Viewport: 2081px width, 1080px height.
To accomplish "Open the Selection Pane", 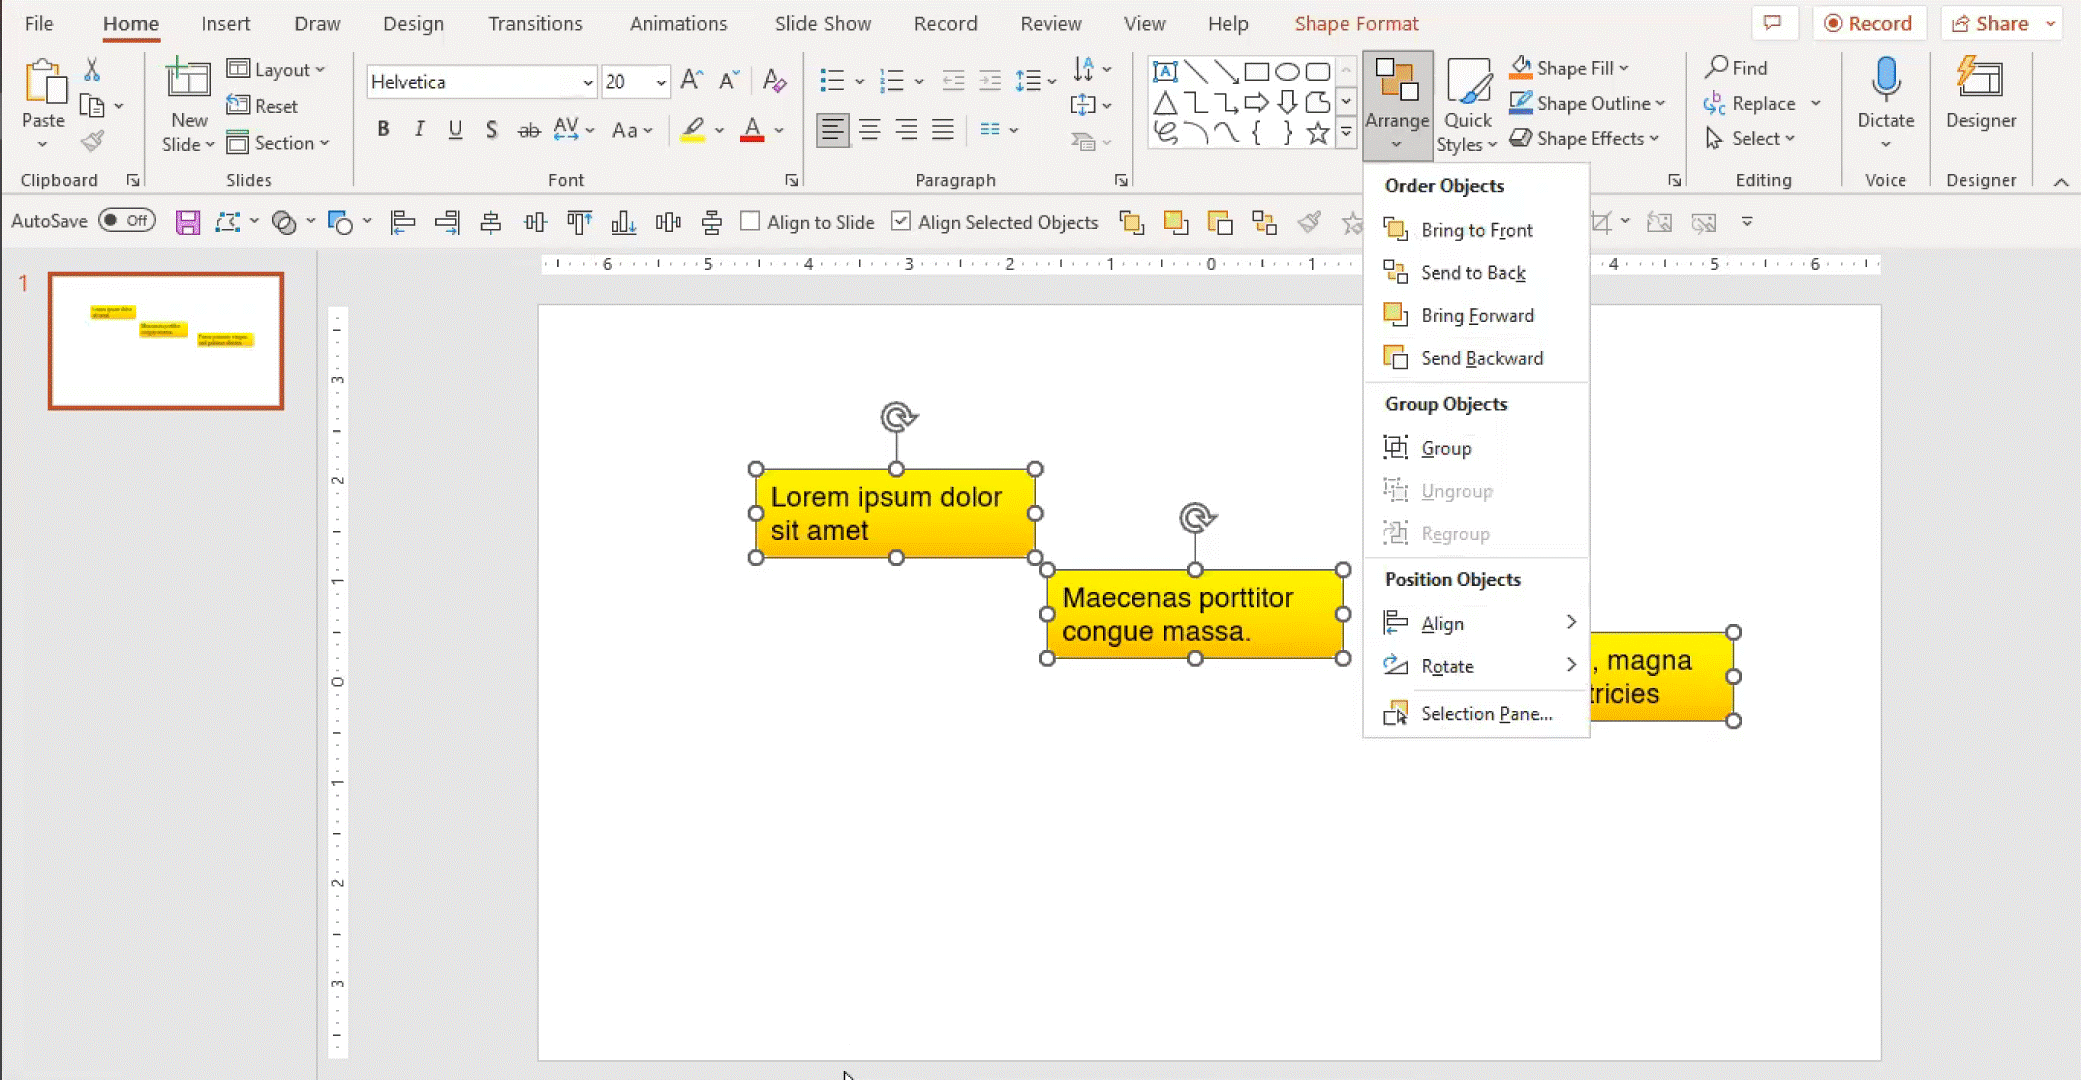I will pos(1486,713).
